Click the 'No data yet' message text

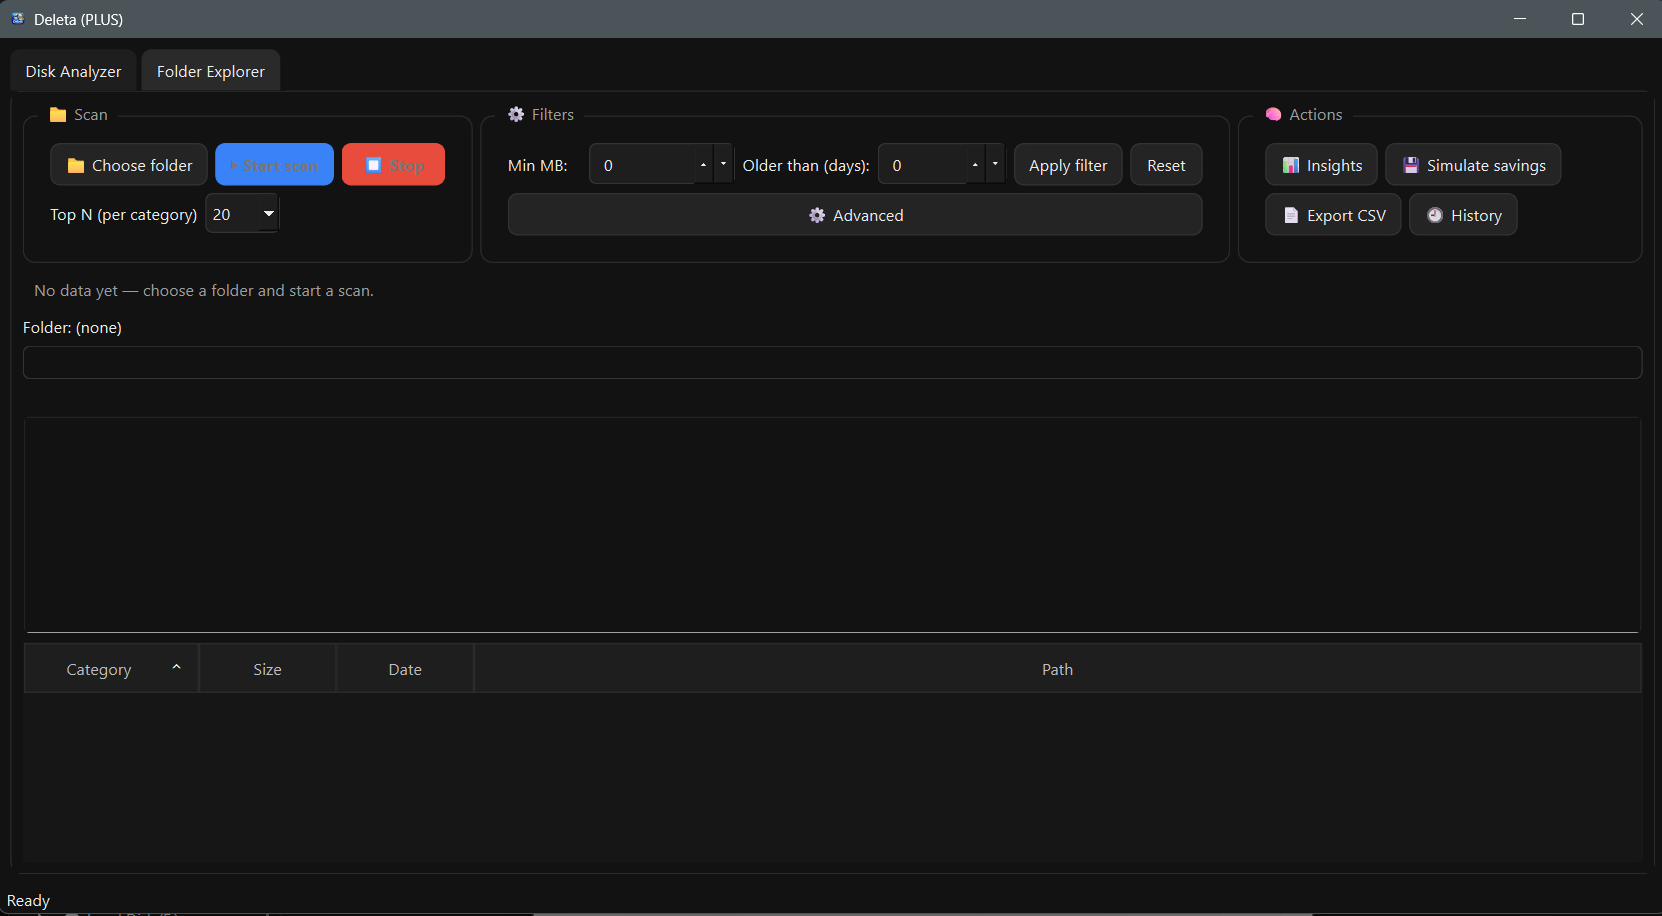pyautogui.click(x=204, y=291)
